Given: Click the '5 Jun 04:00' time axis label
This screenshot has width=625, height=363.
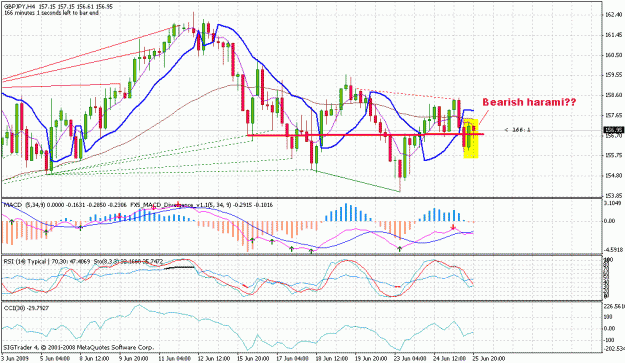Looking at the screenshot, I should 55,358.
